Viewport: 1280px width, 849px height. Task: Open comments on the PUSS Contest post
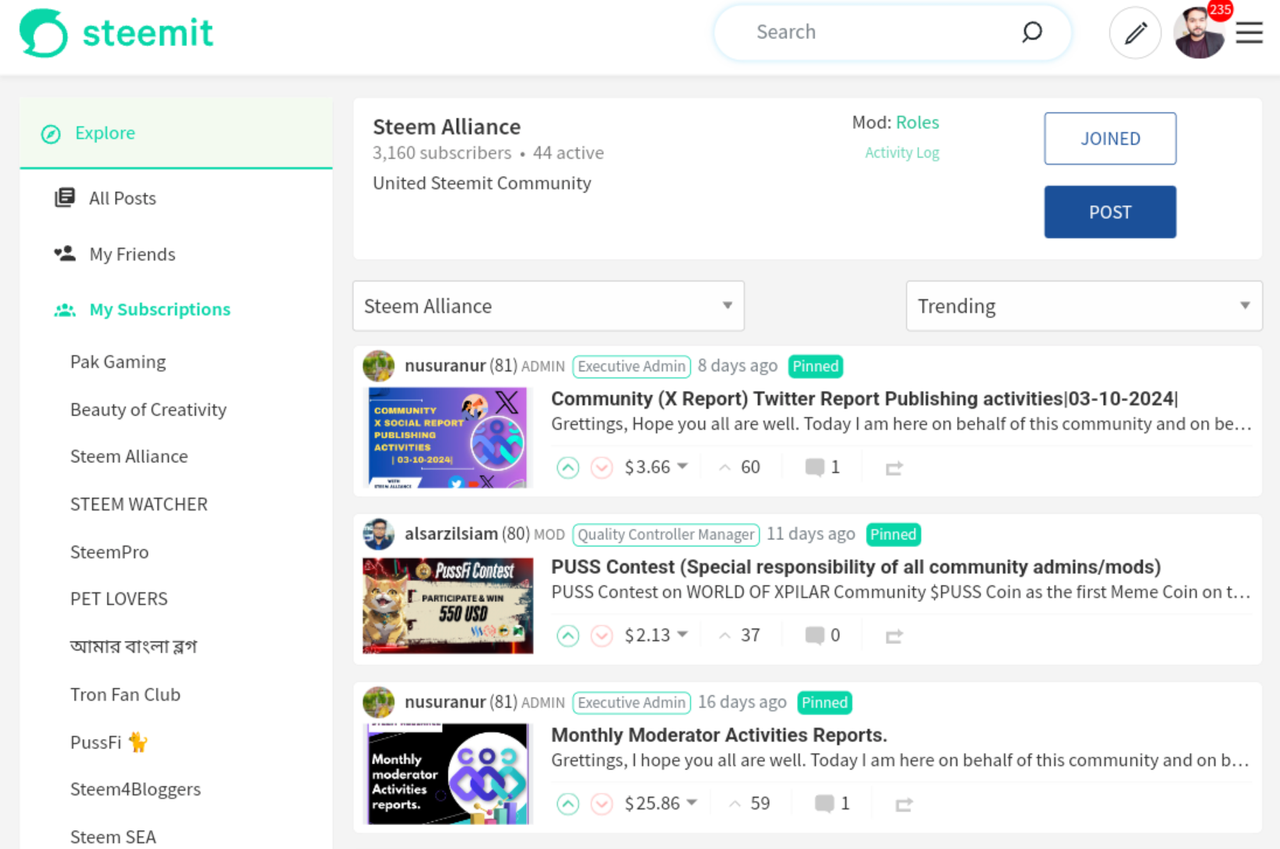pos(822,635)
